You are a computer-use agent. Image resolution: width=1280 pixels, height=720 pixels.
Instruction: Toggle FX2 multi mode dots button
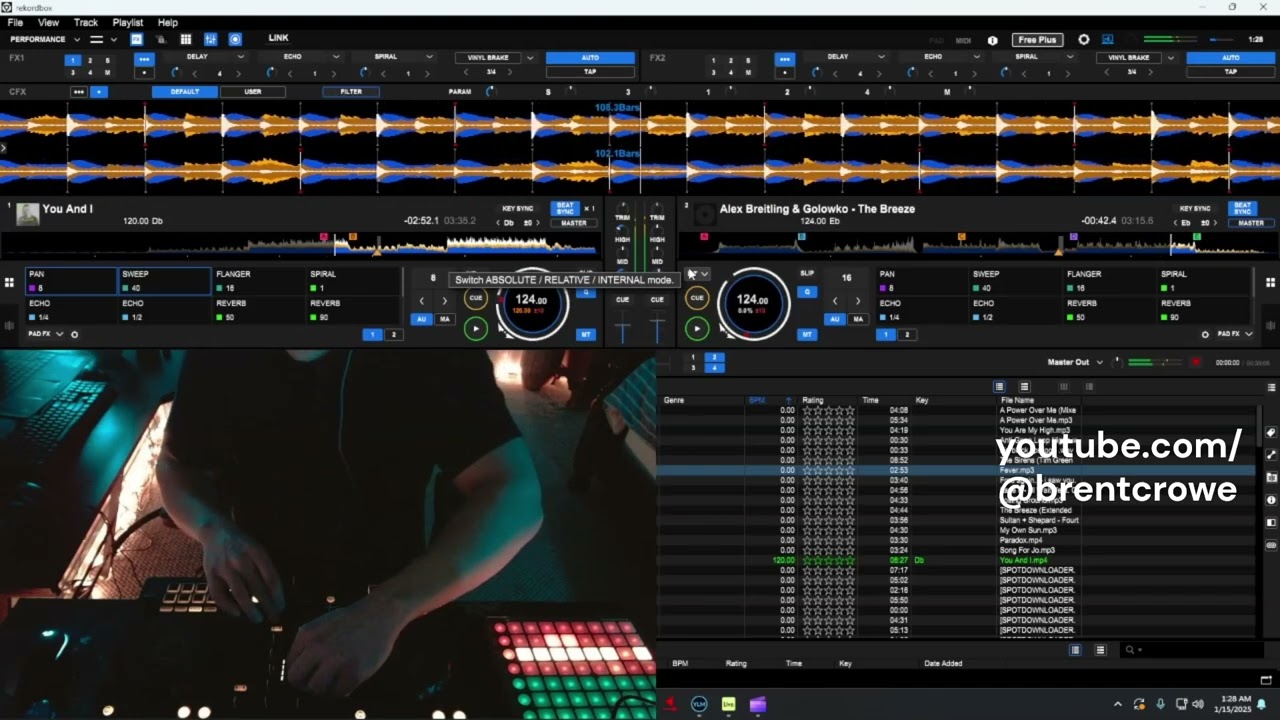(x=785, y=59)
